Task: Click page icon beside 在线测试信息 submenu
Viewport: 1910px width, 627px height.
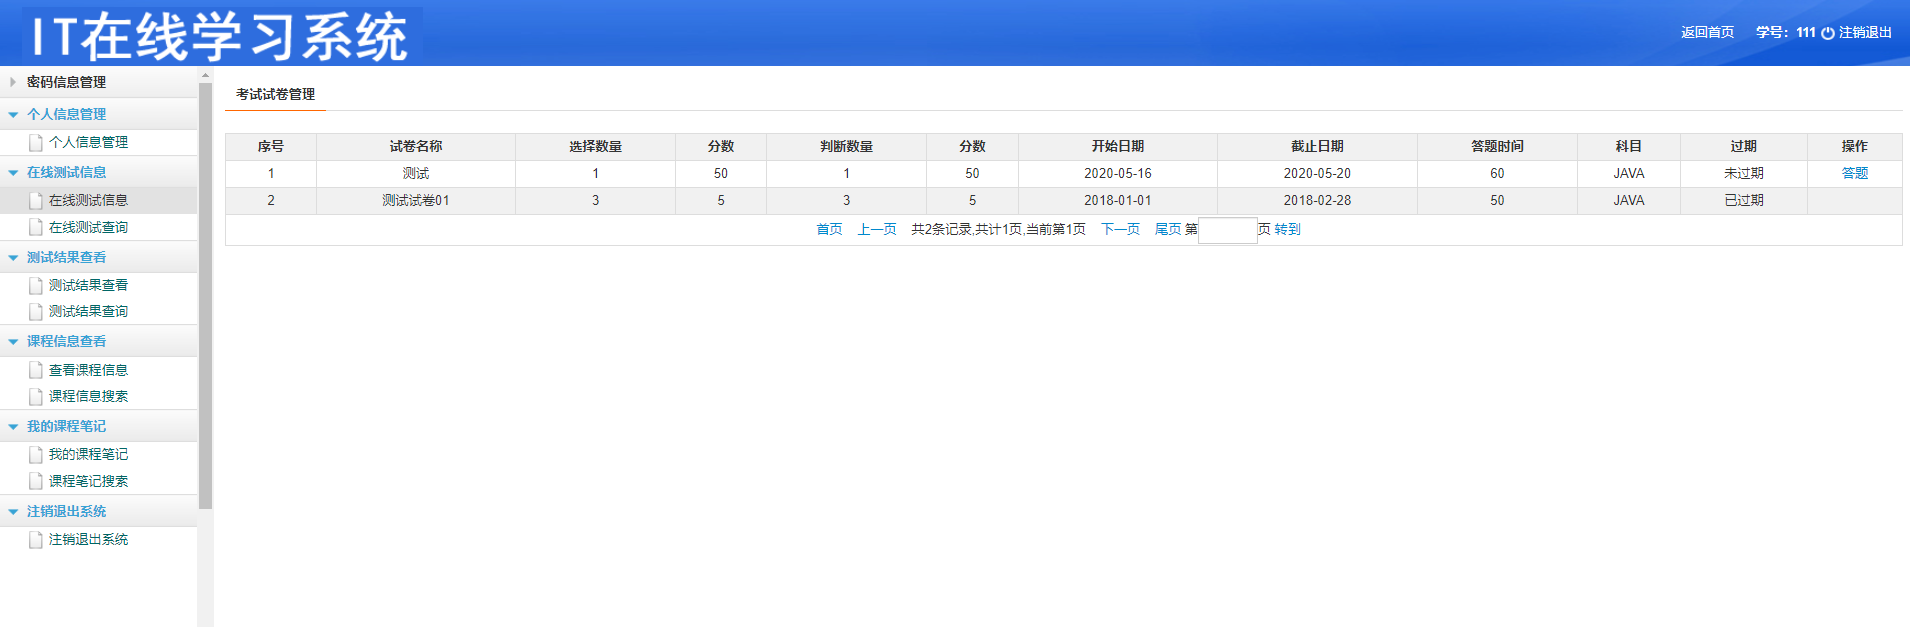Action: (x=36, y=201)
